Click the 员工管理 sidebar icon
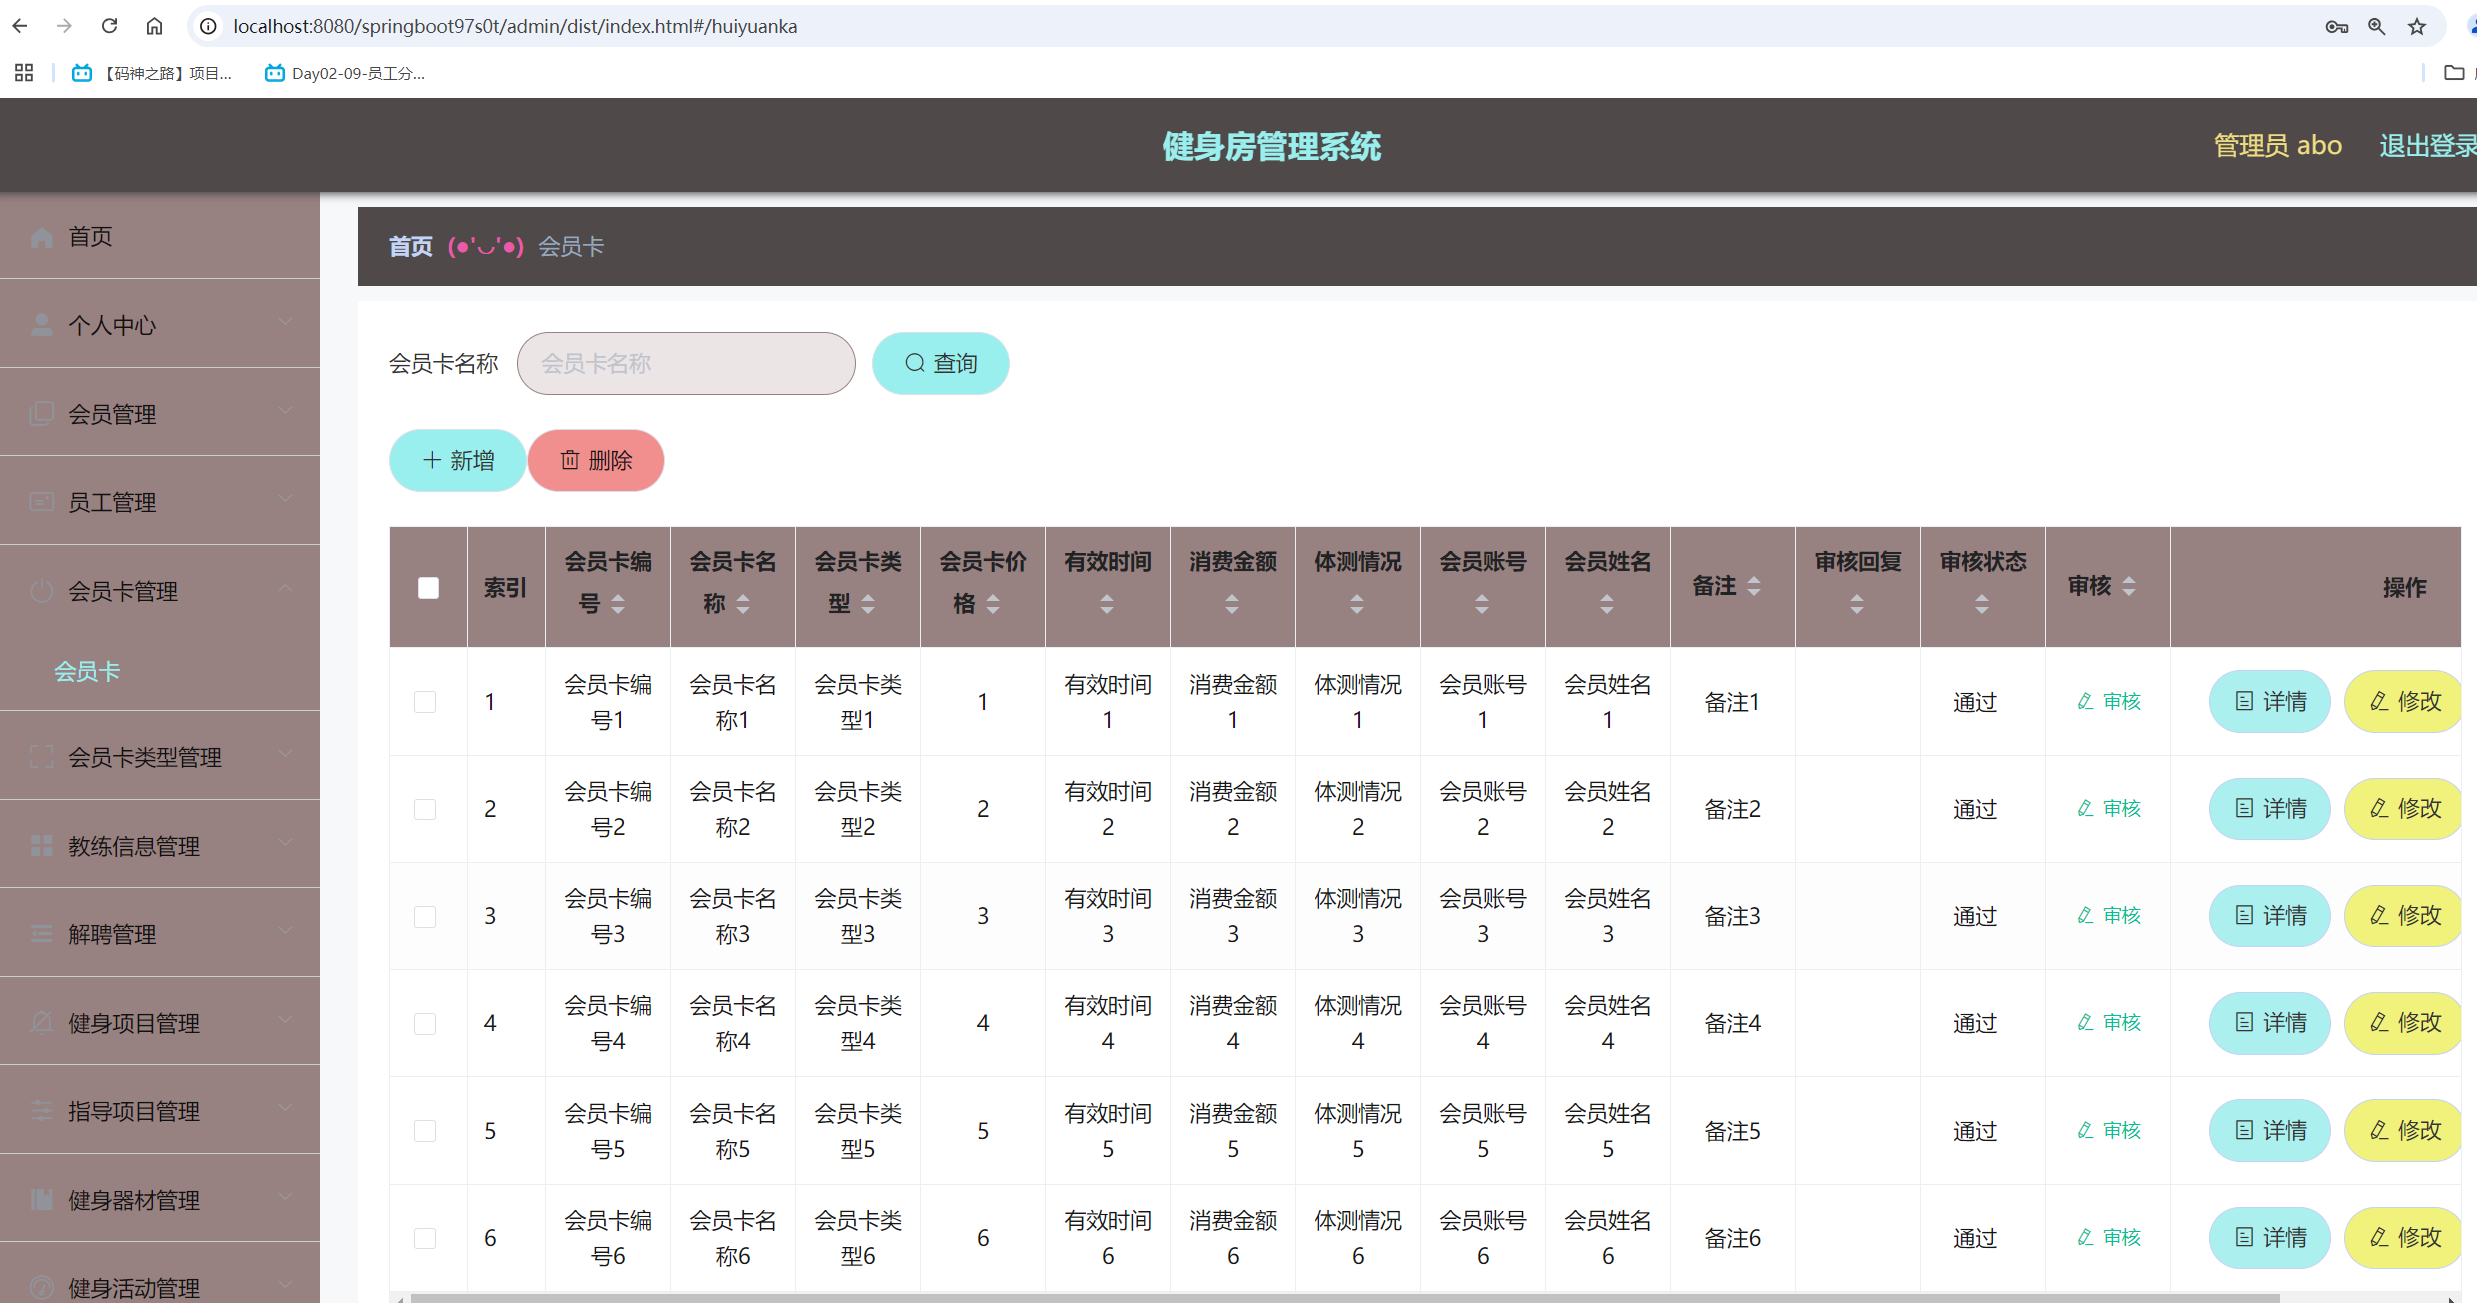The image size is (2477, 1303). coord(41,500)
